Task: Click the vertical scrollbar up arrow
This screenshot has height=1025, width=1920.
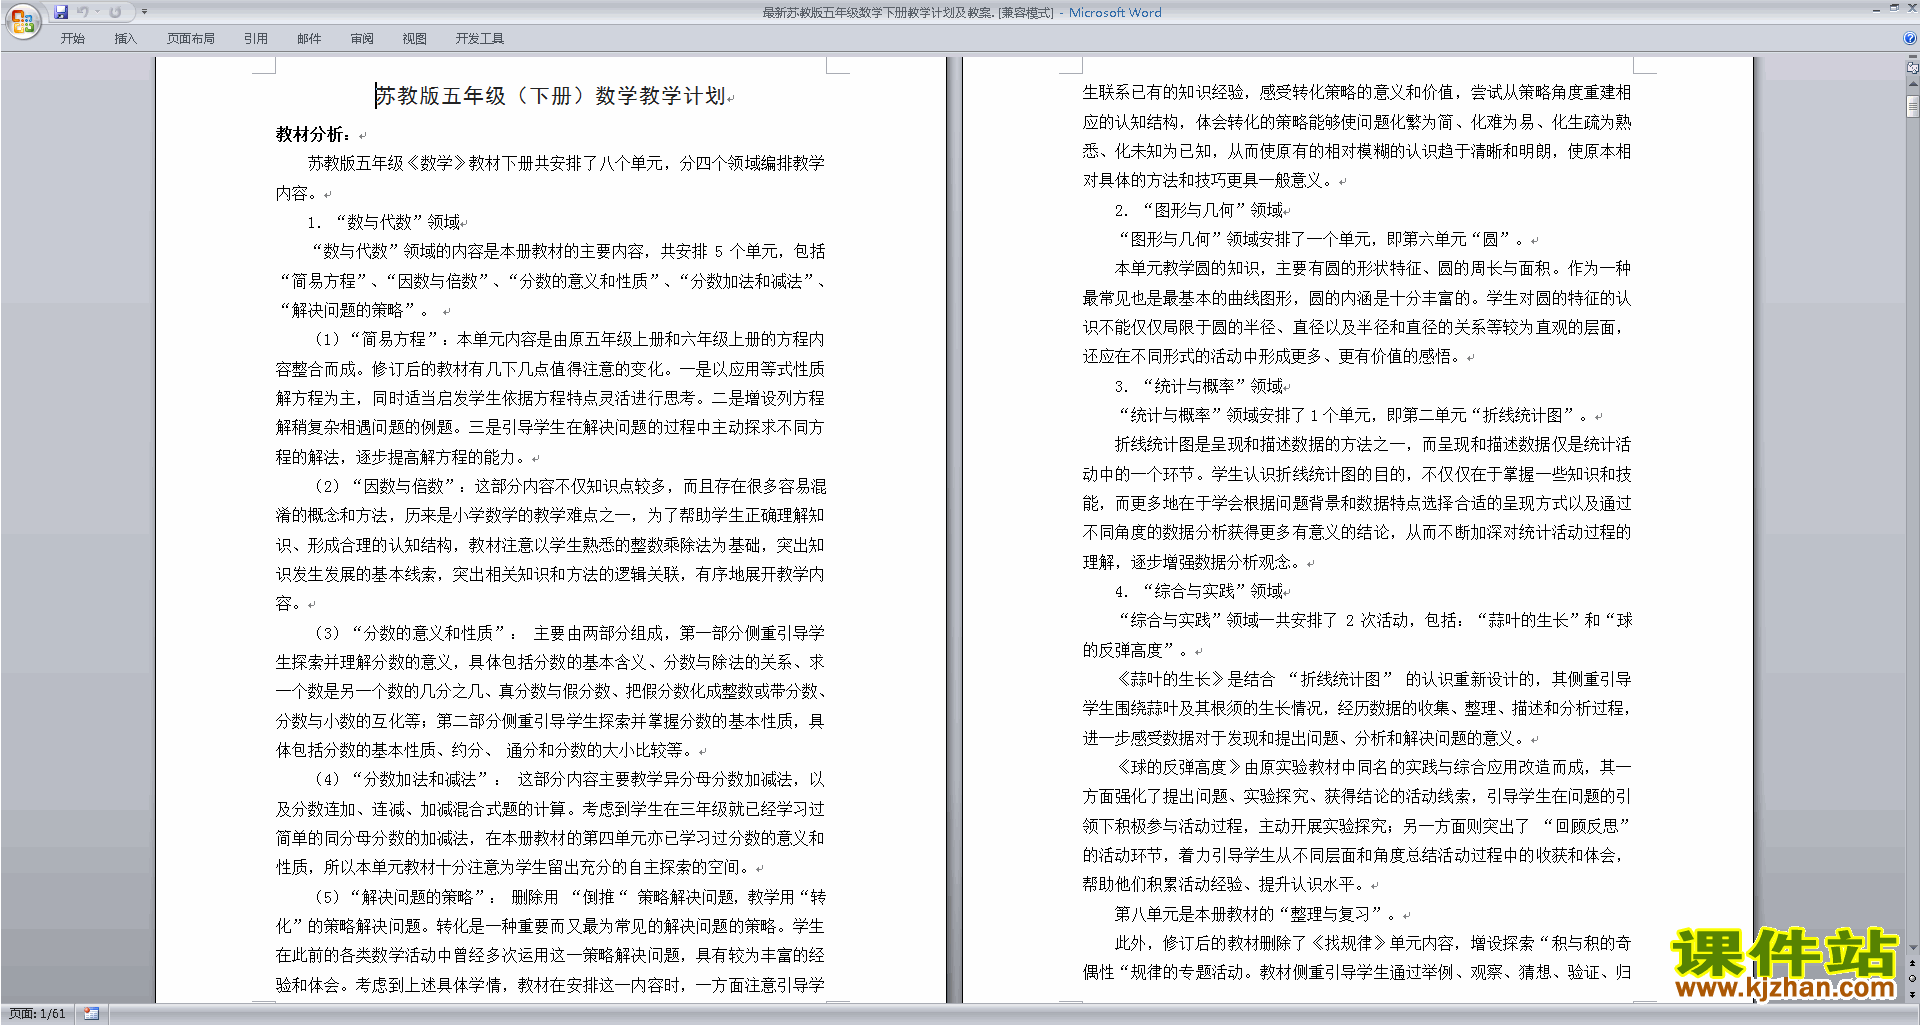Action: (1912, 85)
